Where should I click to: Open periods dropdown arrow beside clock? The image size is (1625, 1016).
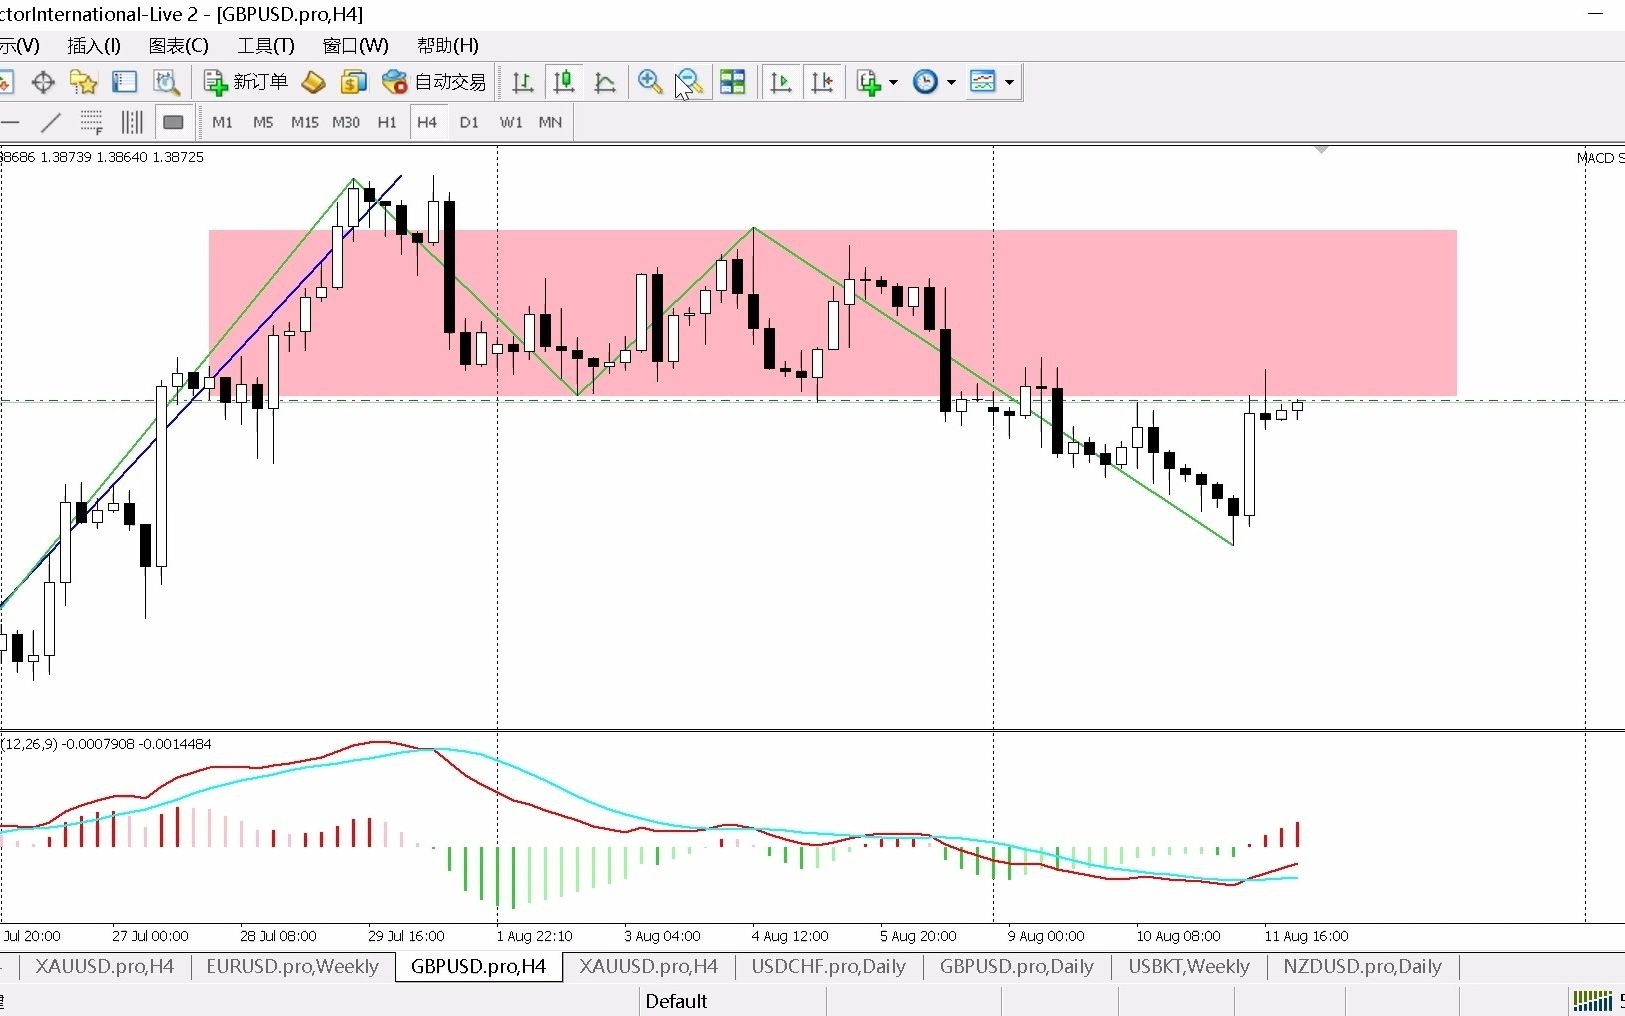click(951, 82)
